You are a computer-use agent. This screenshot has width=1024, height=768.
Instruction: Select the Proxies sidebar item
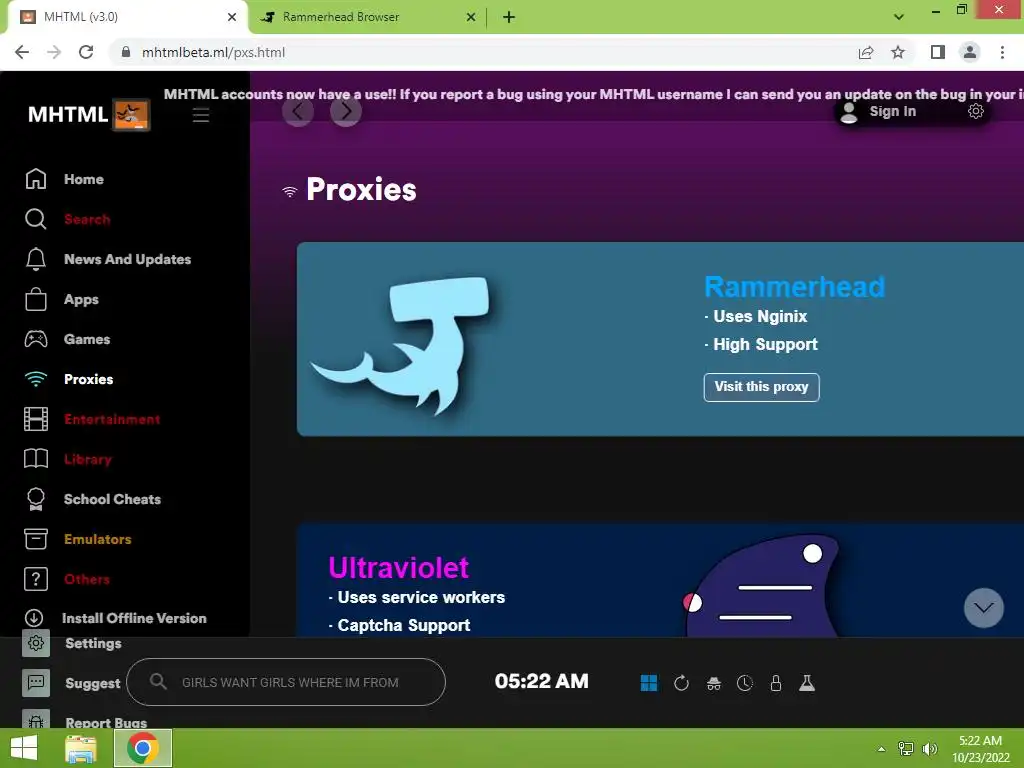click(69, 379)
